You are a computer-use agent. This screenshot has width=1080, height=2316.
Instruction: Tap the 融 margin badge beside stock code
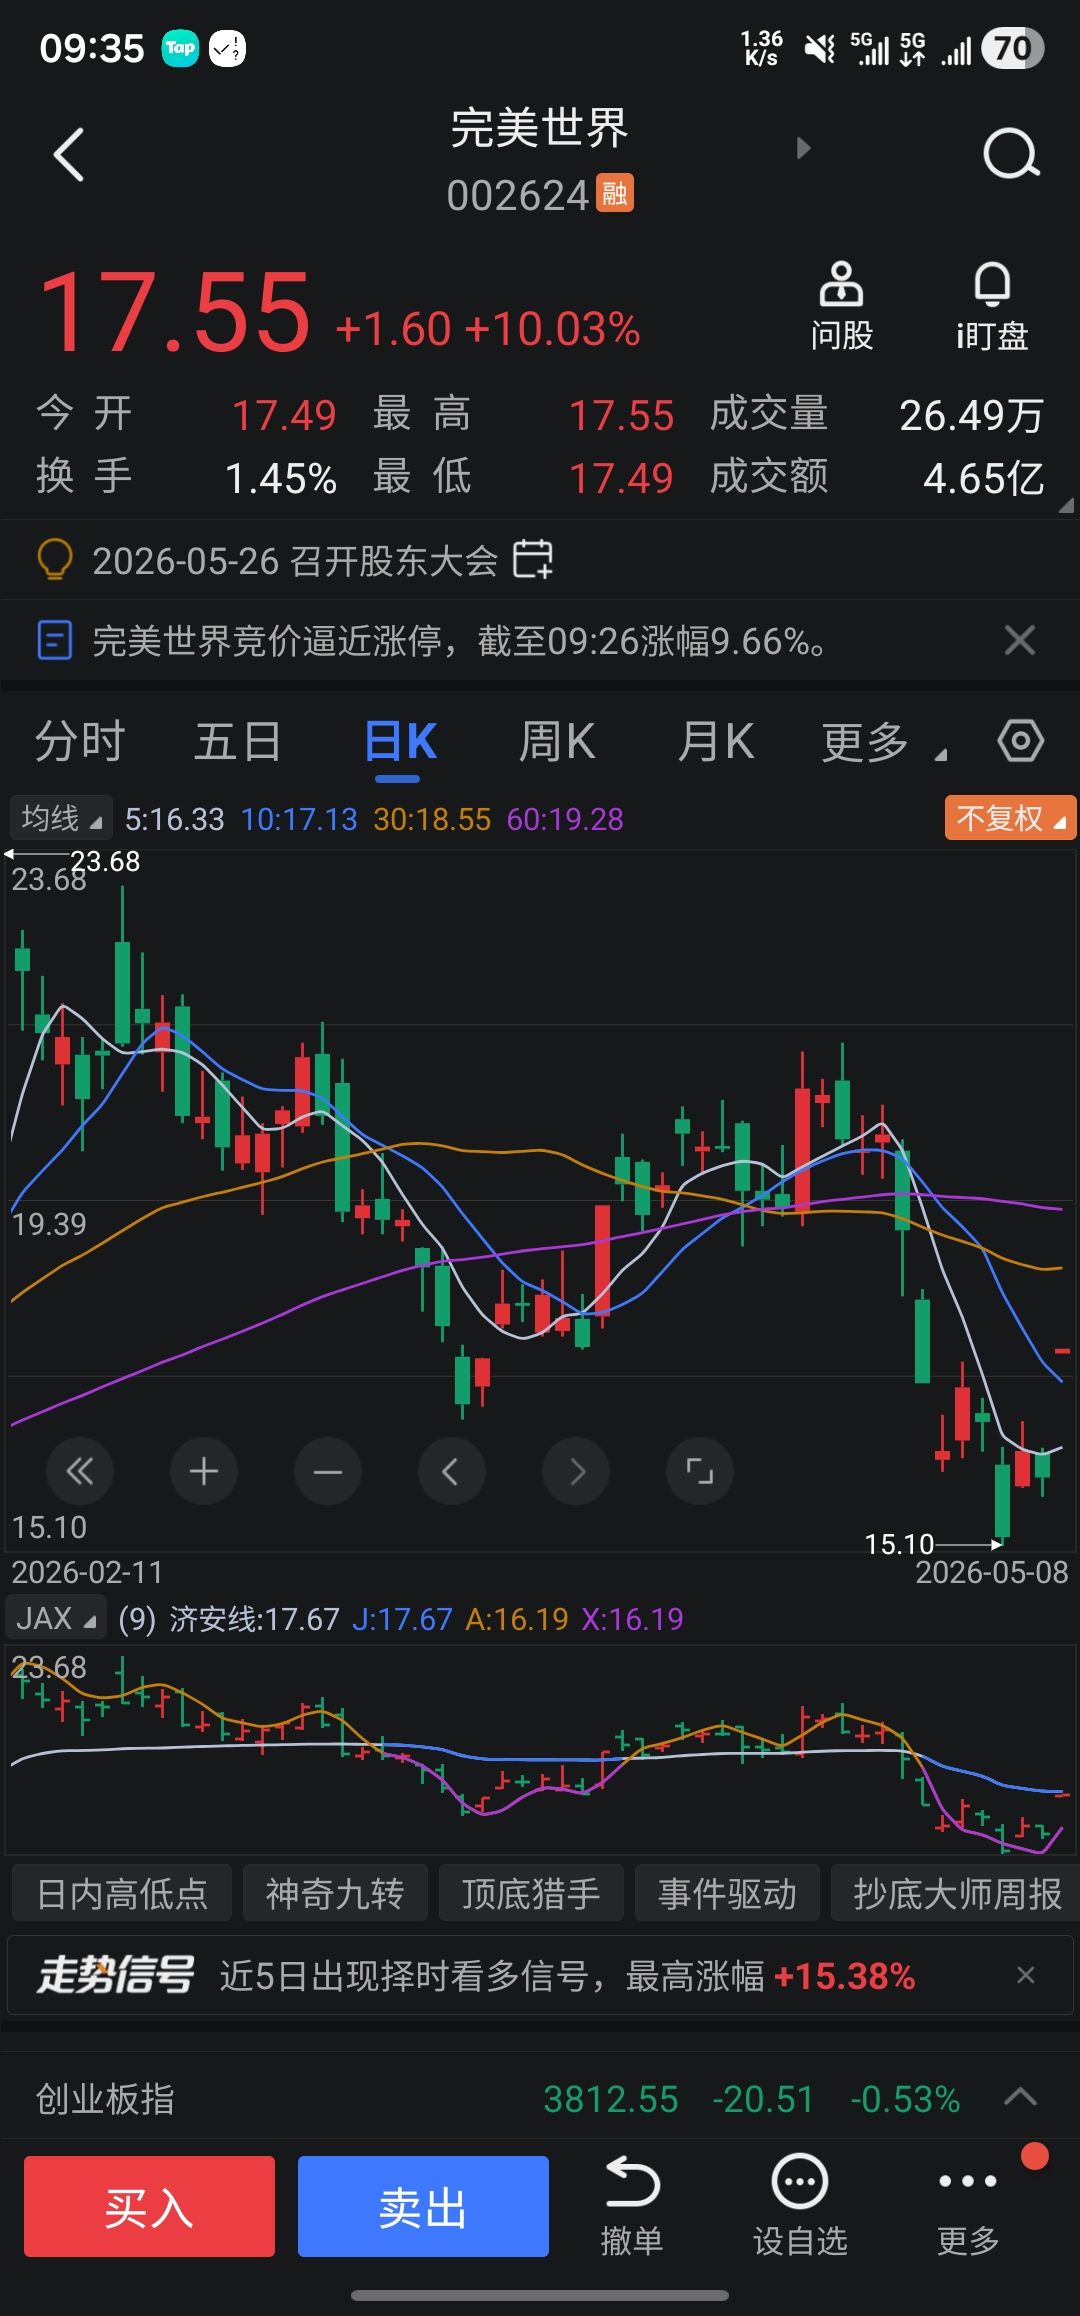pyautogui.click(x=615, y=193)
